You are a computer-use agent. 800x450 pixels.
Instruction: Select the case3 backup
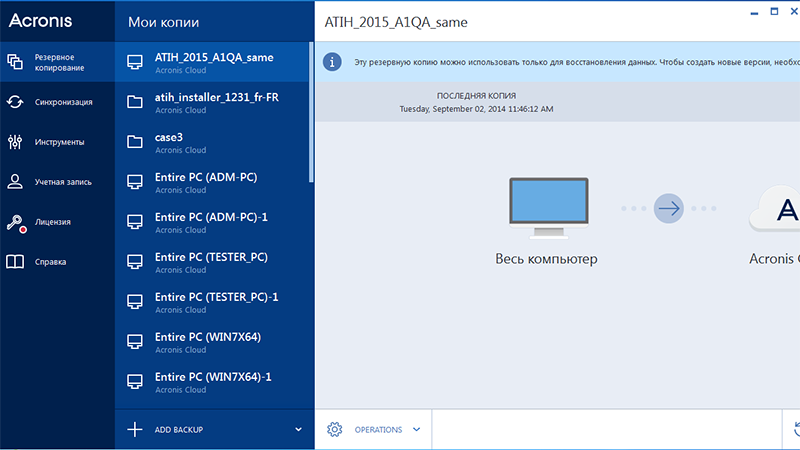[x=212, y=142]
